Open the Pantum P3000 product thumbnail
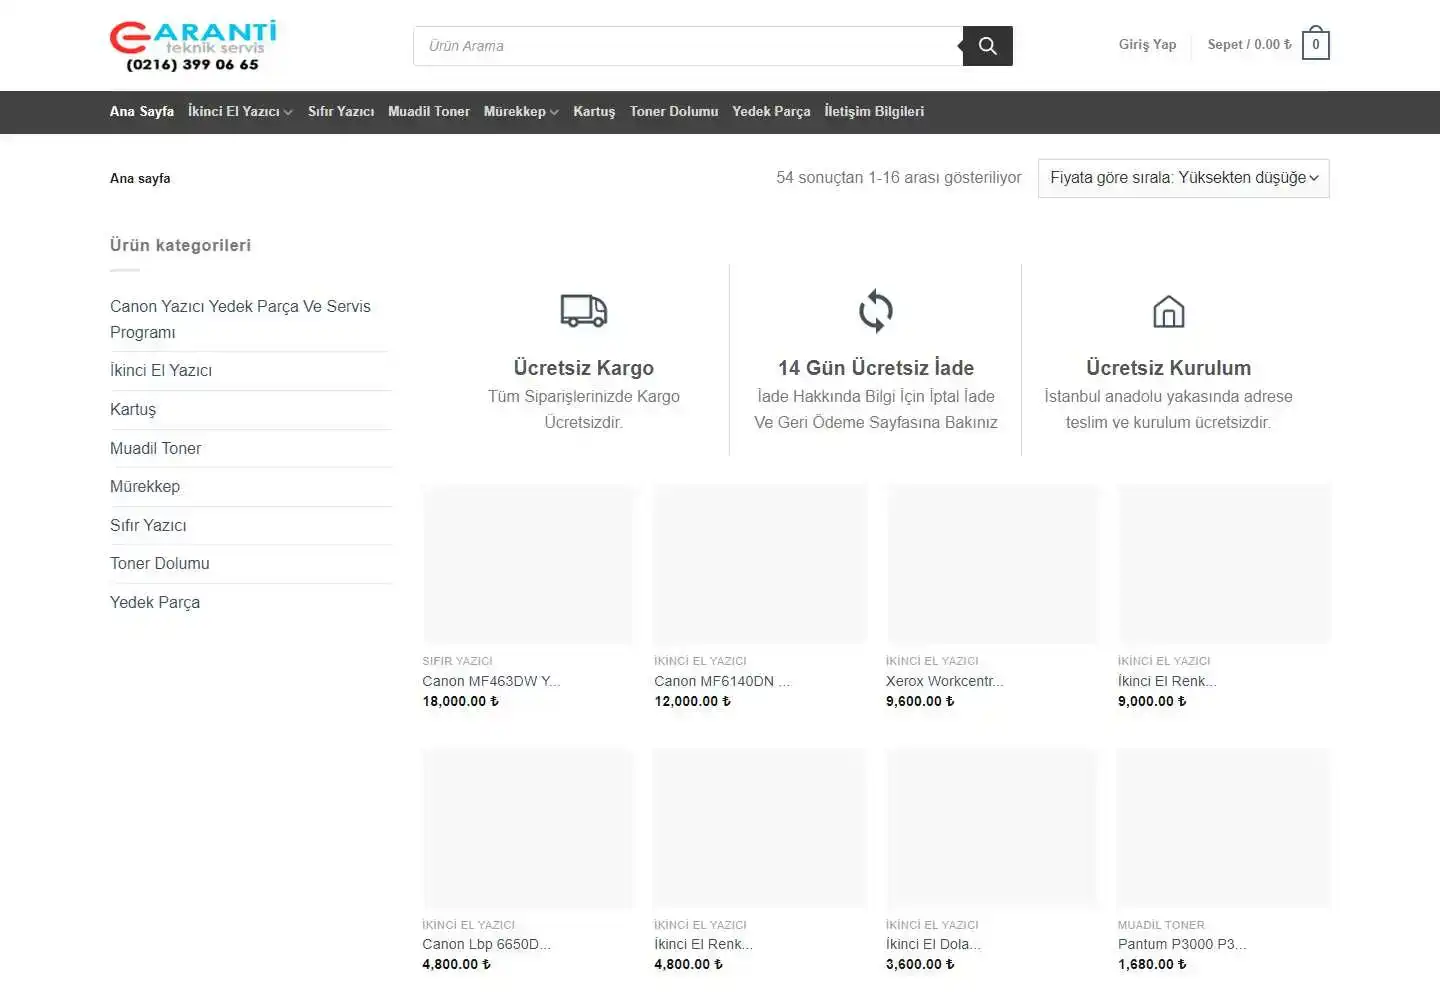The image size is (1440, 1000). tap(1224, 828)
